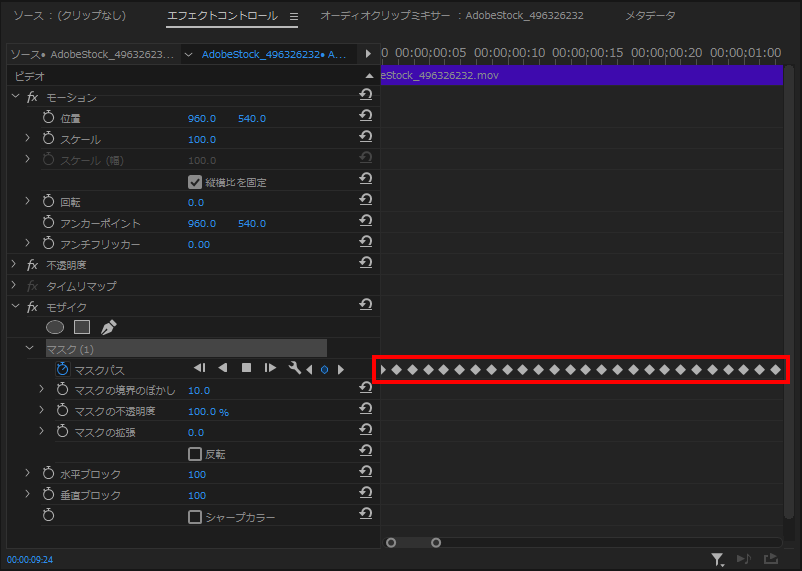Open the エフェクトコントロール panel menu

pos(294,16)
